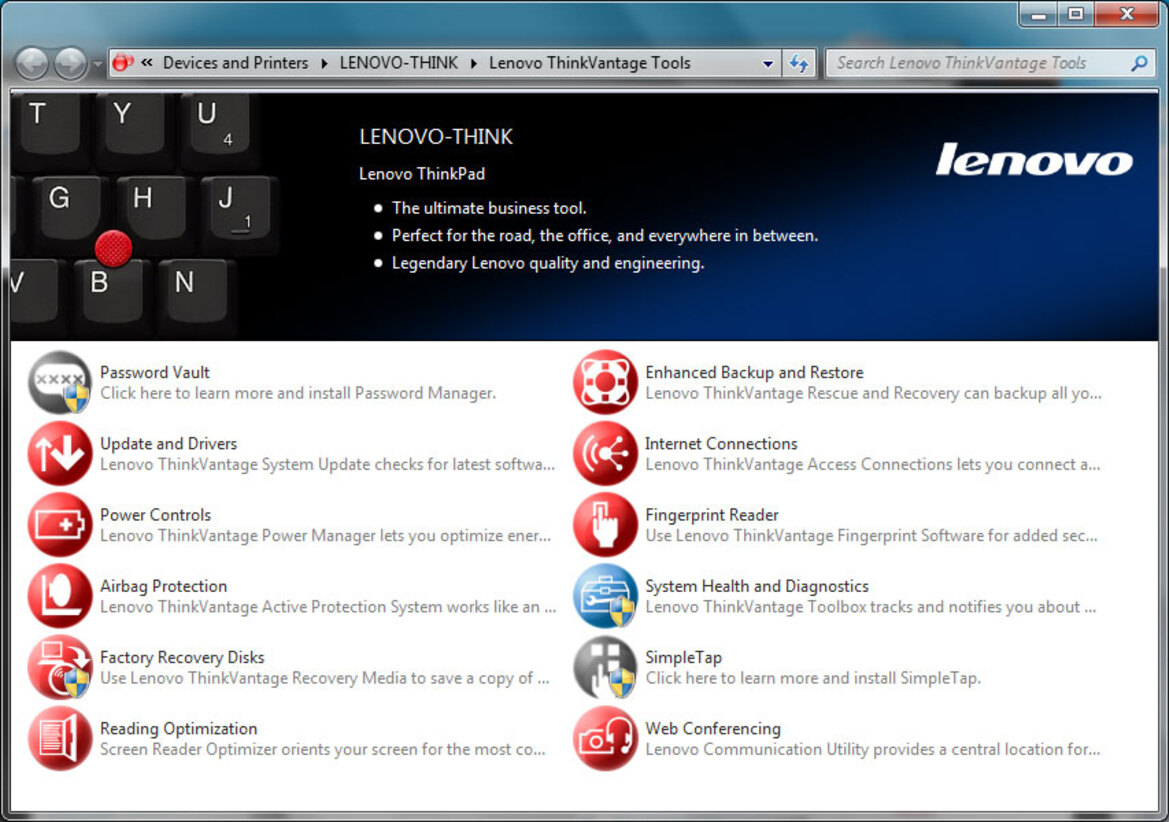Click the back navigation arrow
The image size is (1169, 822).
tap(32, 63)
